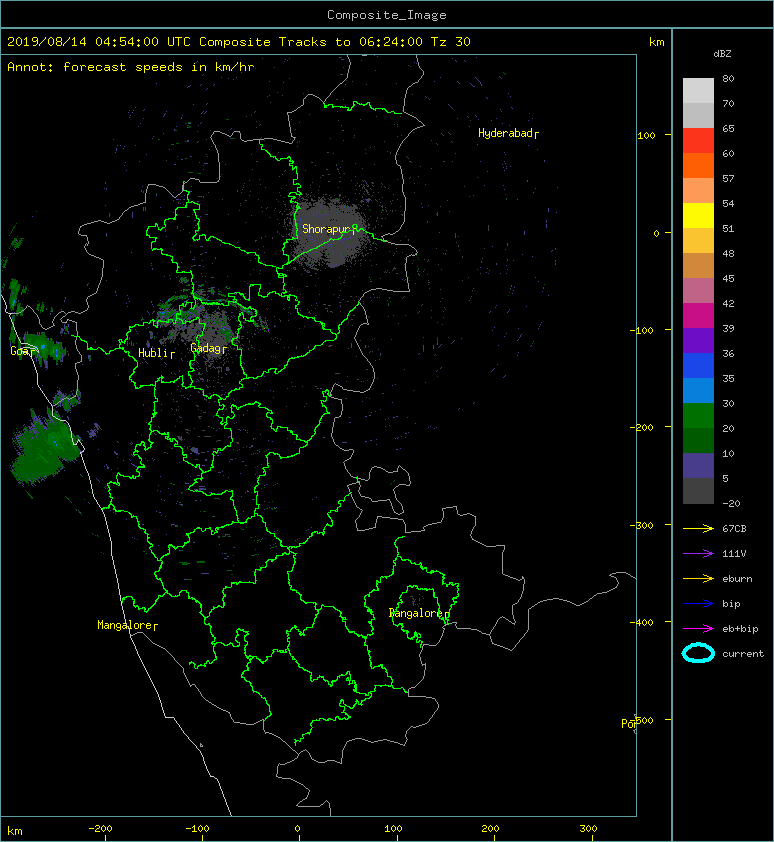Click the eb+bip legend label

click(740, 629)
